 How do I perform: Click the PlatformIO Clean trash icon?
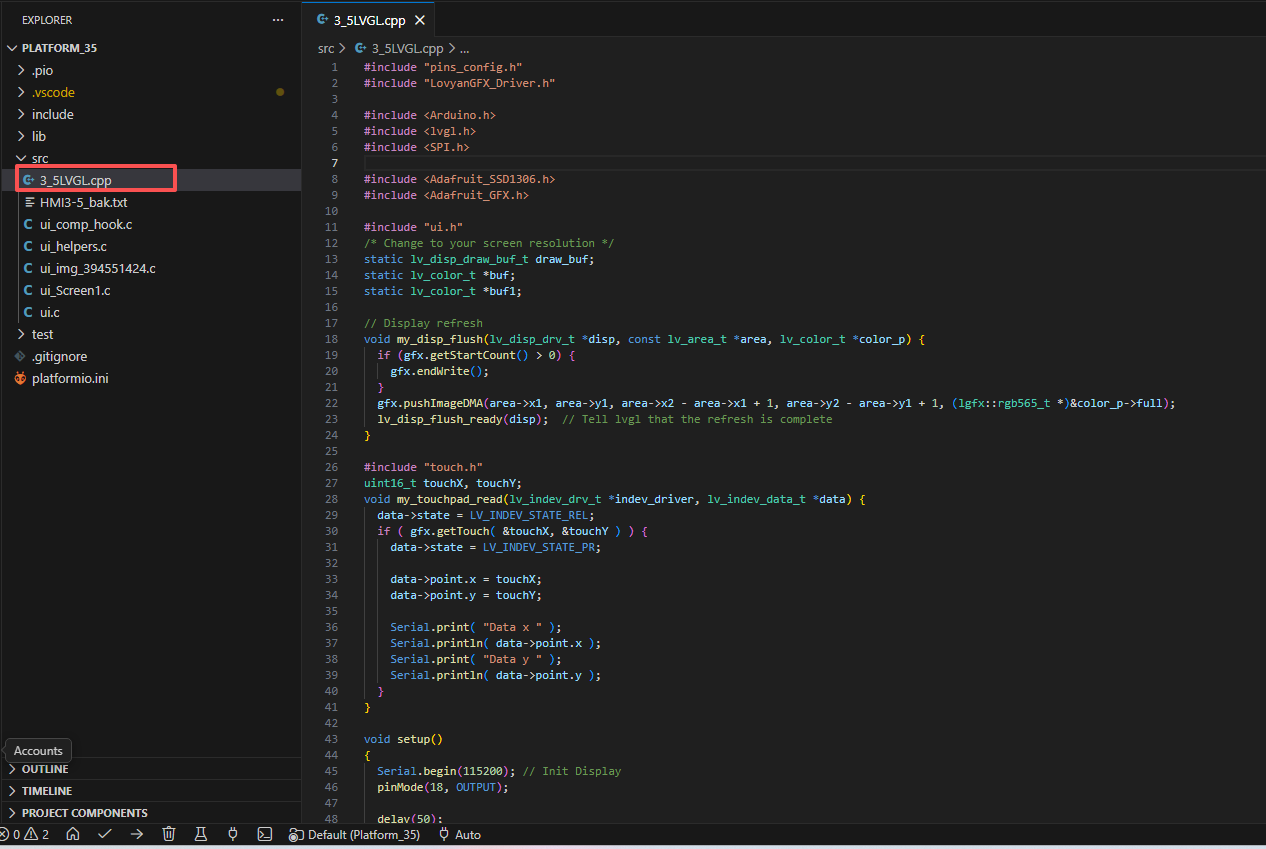[x=169, y=834]
